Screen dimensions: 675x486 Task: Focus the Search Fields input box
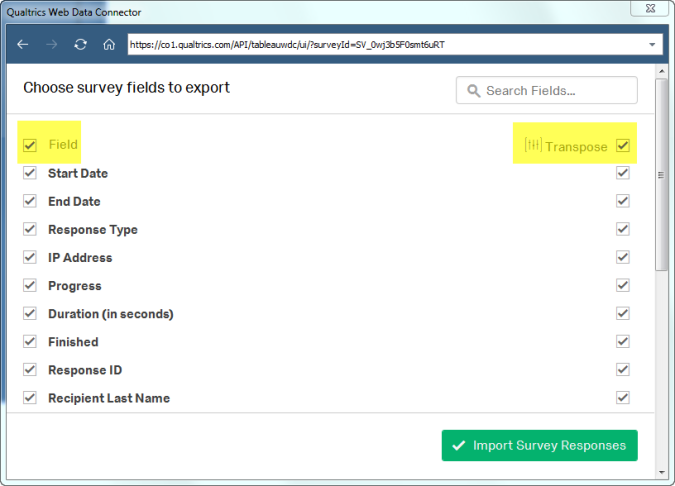547,90
